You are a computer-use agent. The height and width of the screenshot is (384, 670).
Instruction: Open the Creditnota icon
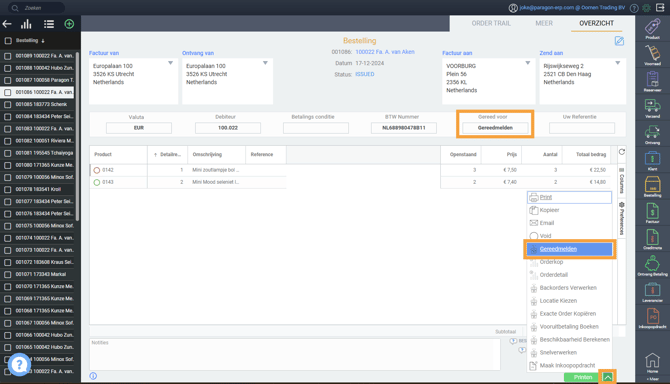652,240
